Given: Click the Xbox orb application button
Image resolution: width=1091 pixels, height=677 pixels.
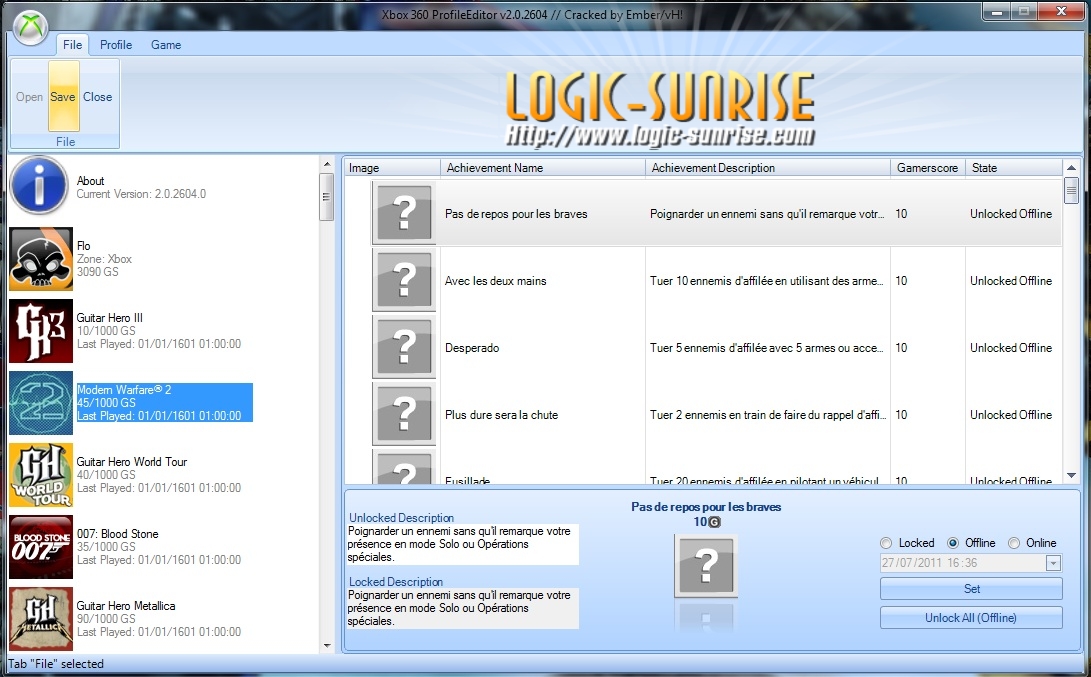Looking at the screenshot, I should tap(31, 28).
